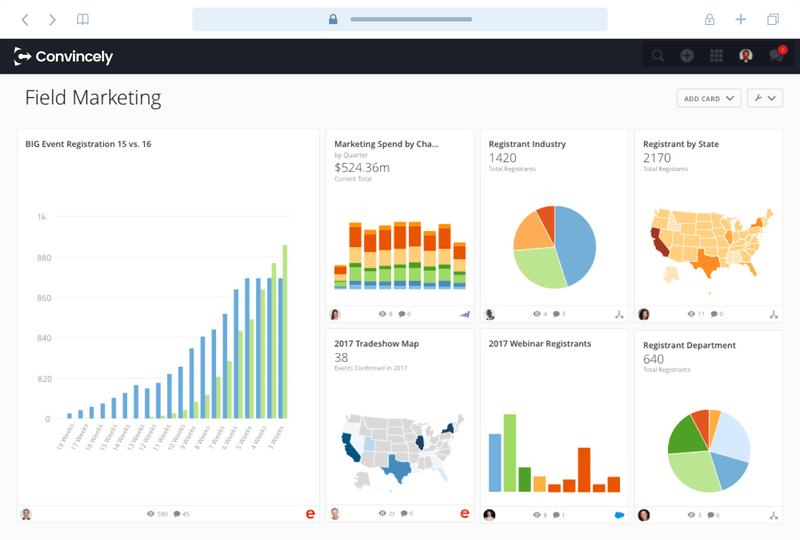Viewport: 800px width, 540px height.
Task: Click Salesforce icon on 2017 Webinar Registrants card
Action: pos(619,514)
